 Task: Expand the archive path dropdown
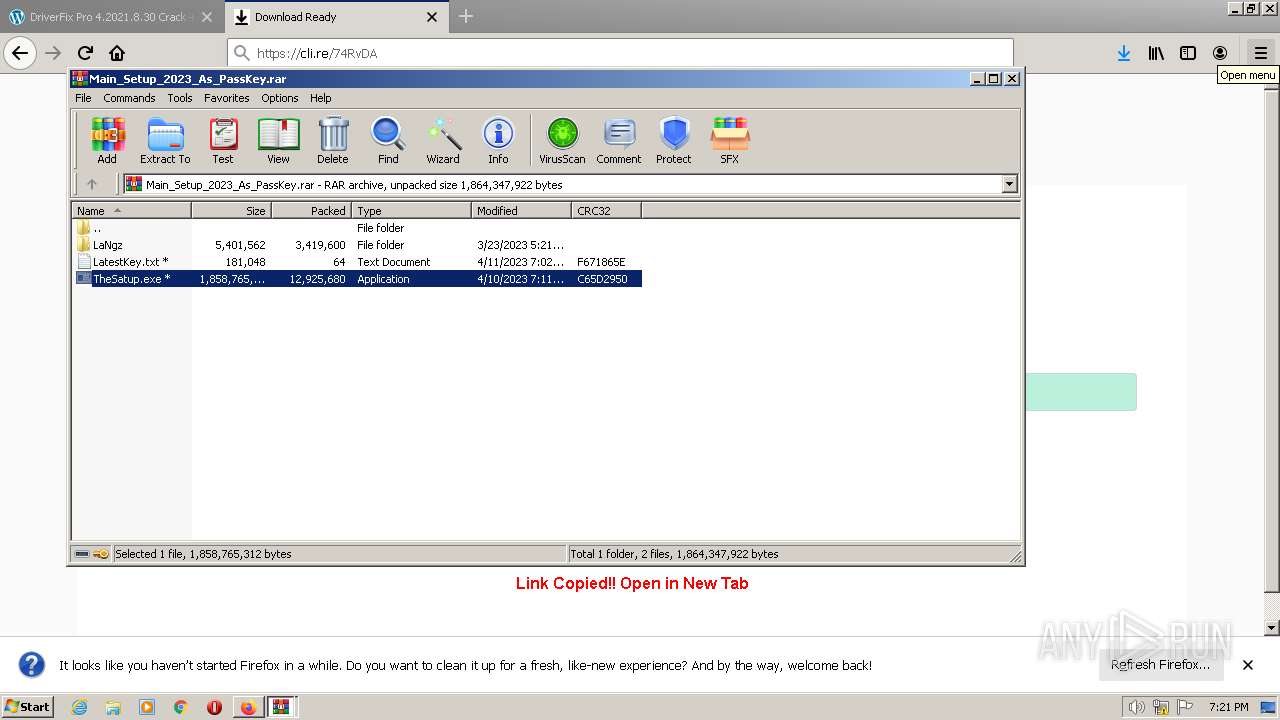point(1009,184)
